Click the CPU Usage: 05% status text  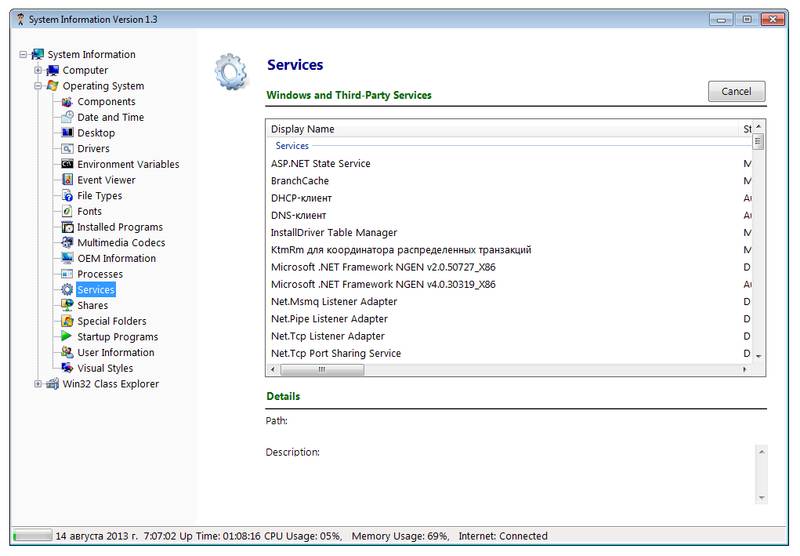303,536
